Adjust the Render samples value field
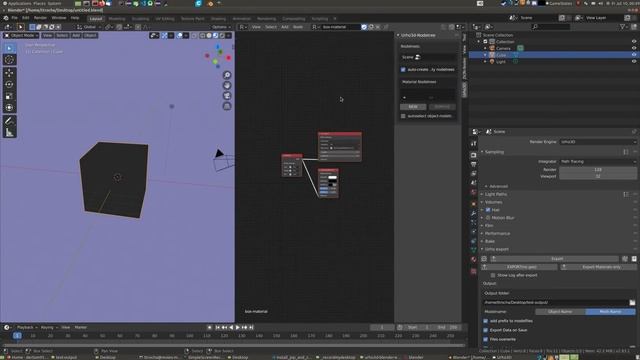Screen dimensions: 640x360 (x=598, y=169)
